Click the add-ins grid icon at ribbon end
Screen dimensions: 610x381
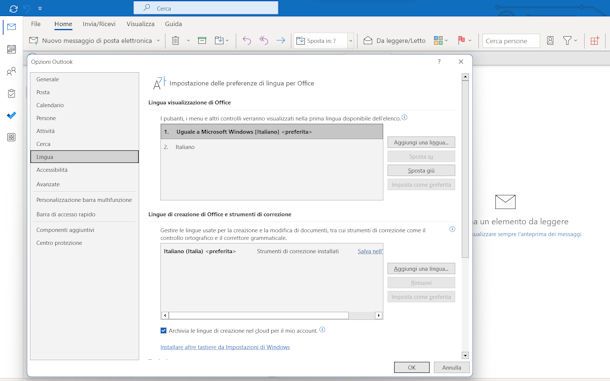tap(594, 40)
